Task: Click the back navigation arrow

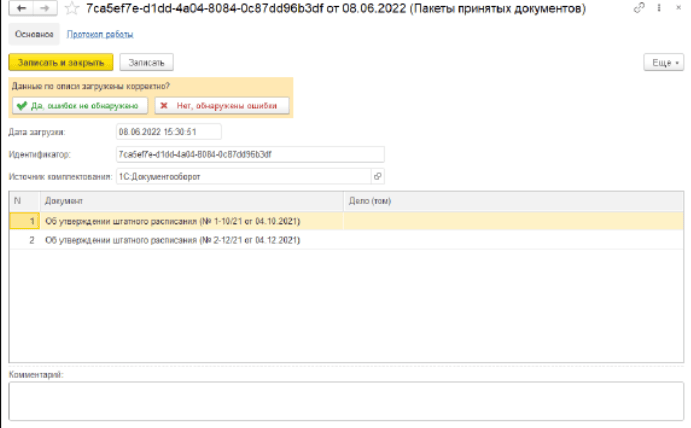Action: point(18,9)
